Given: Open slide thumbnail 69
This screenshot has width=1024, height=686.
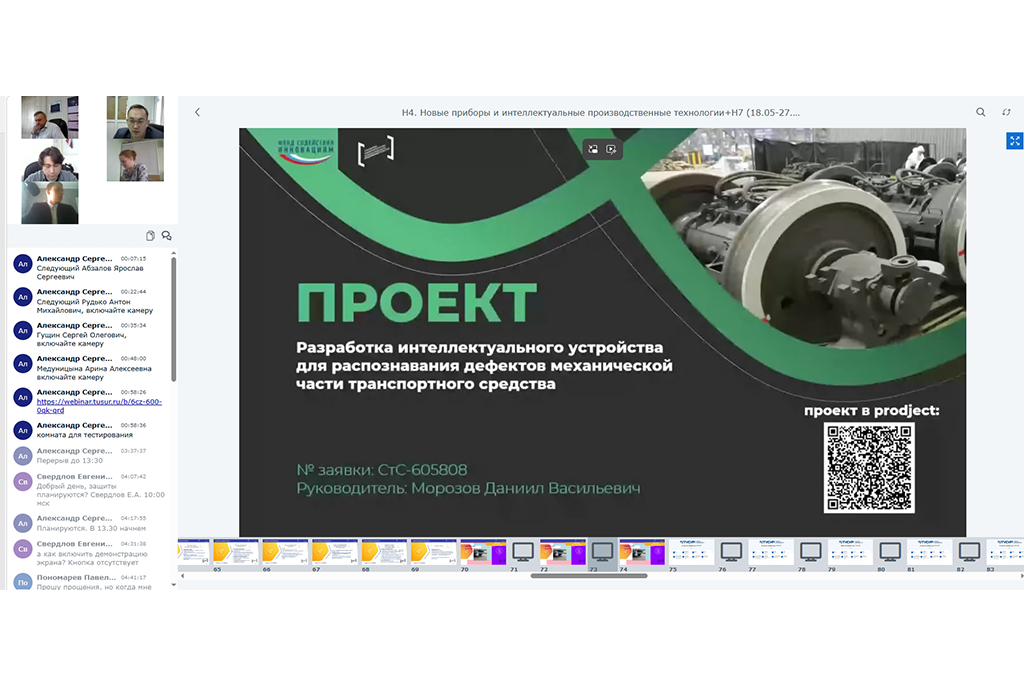Looking at the screenshot, I should 434,552.
